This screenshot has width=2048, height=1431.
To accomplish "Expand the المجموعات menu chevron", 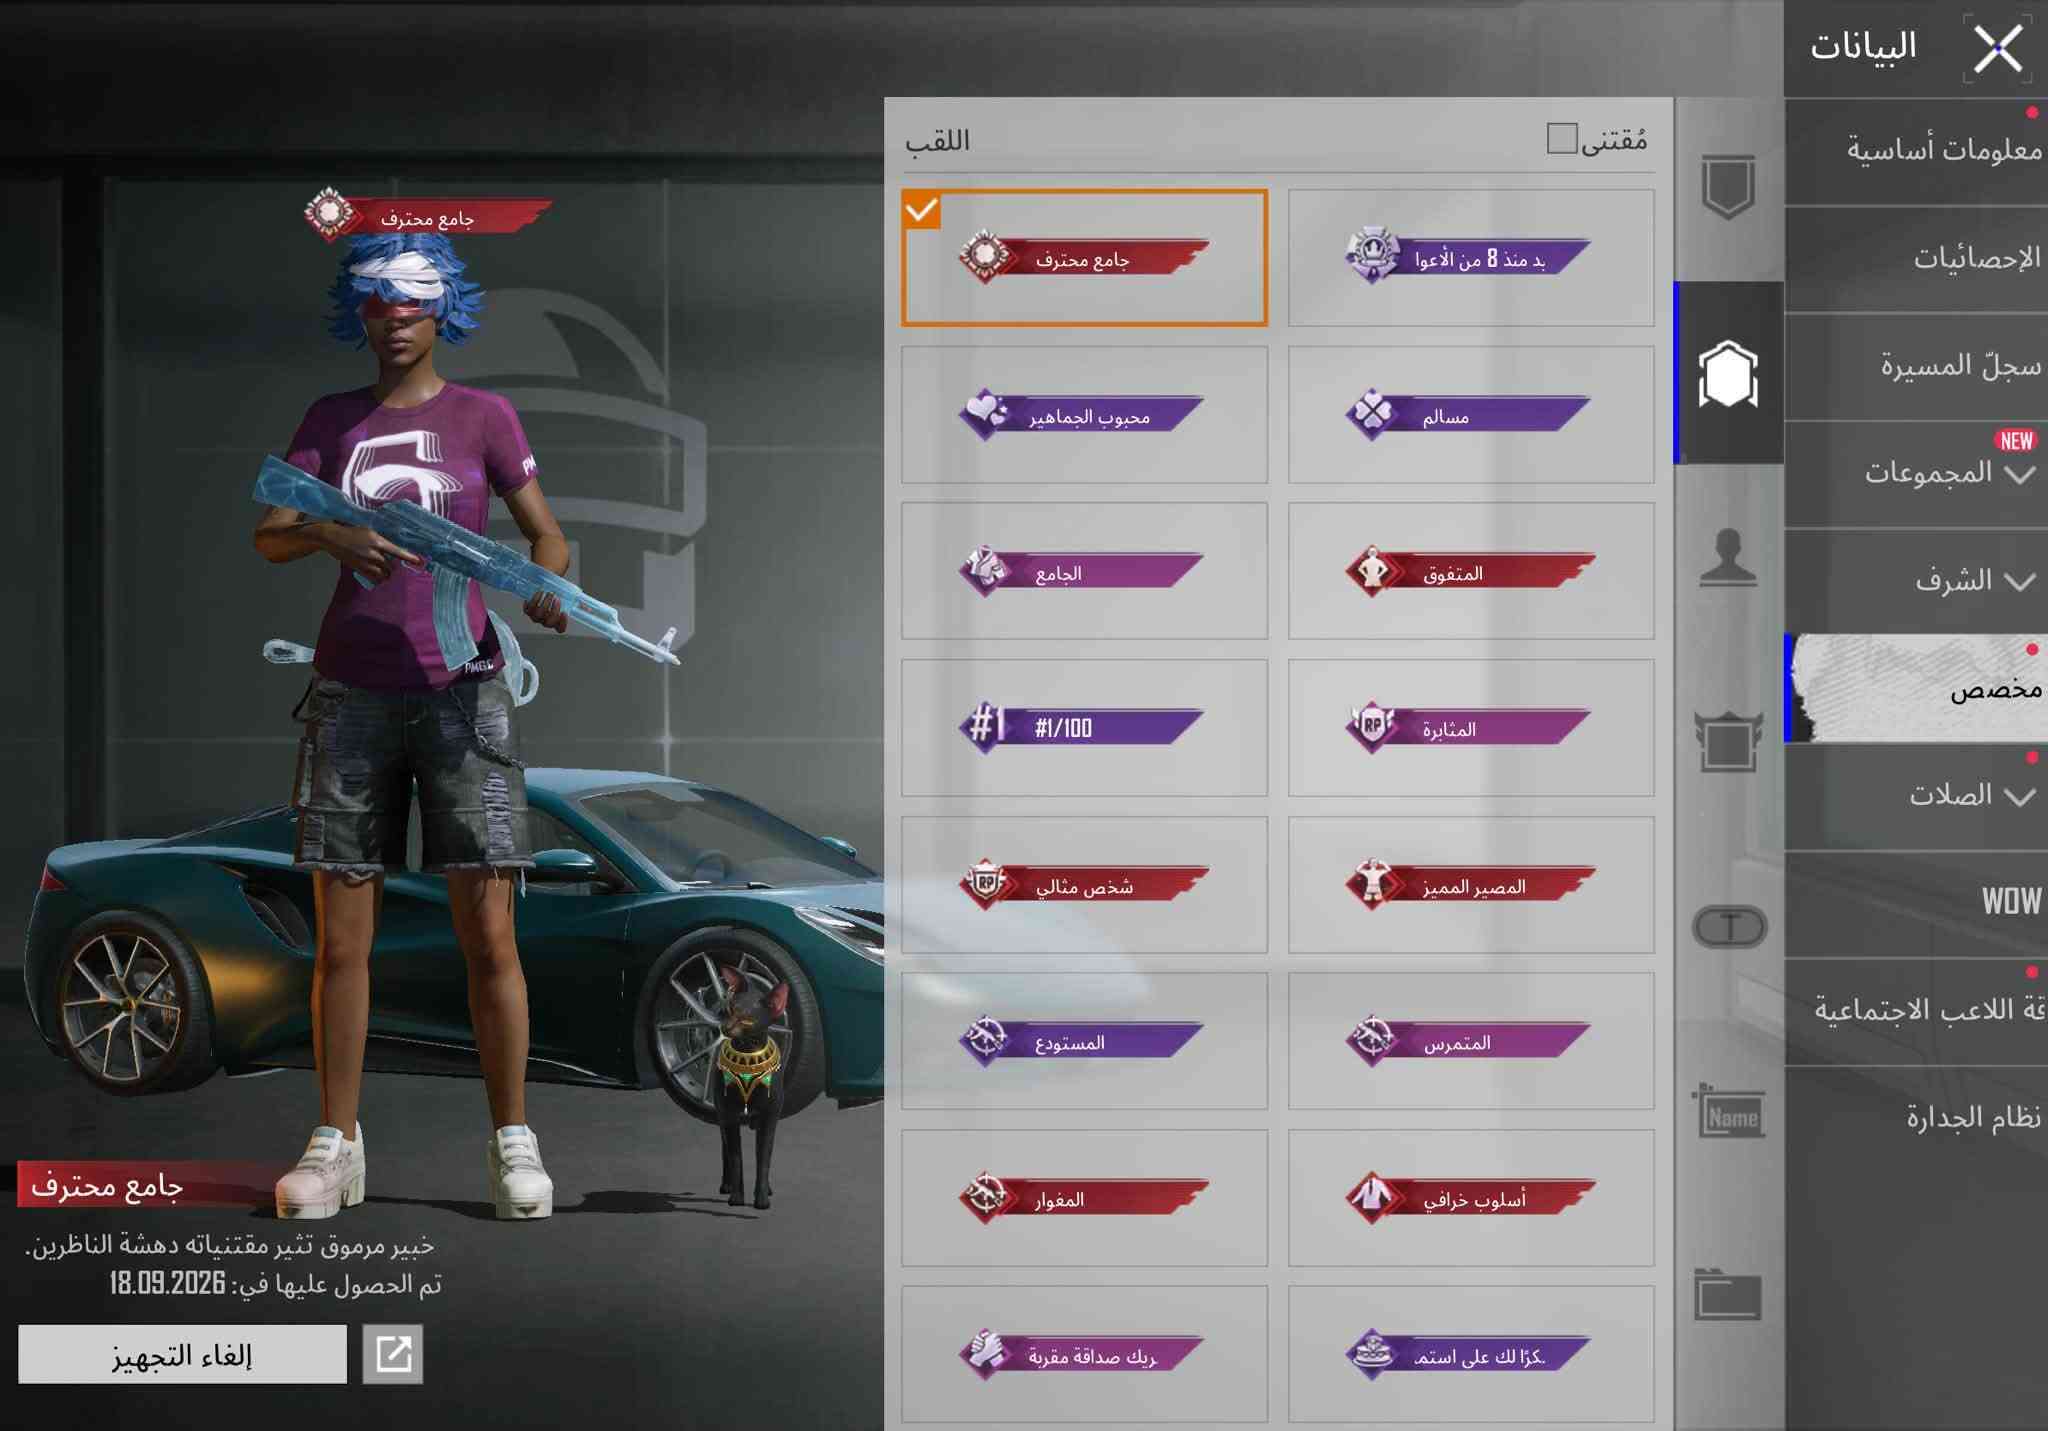I will pos(2020,474).
